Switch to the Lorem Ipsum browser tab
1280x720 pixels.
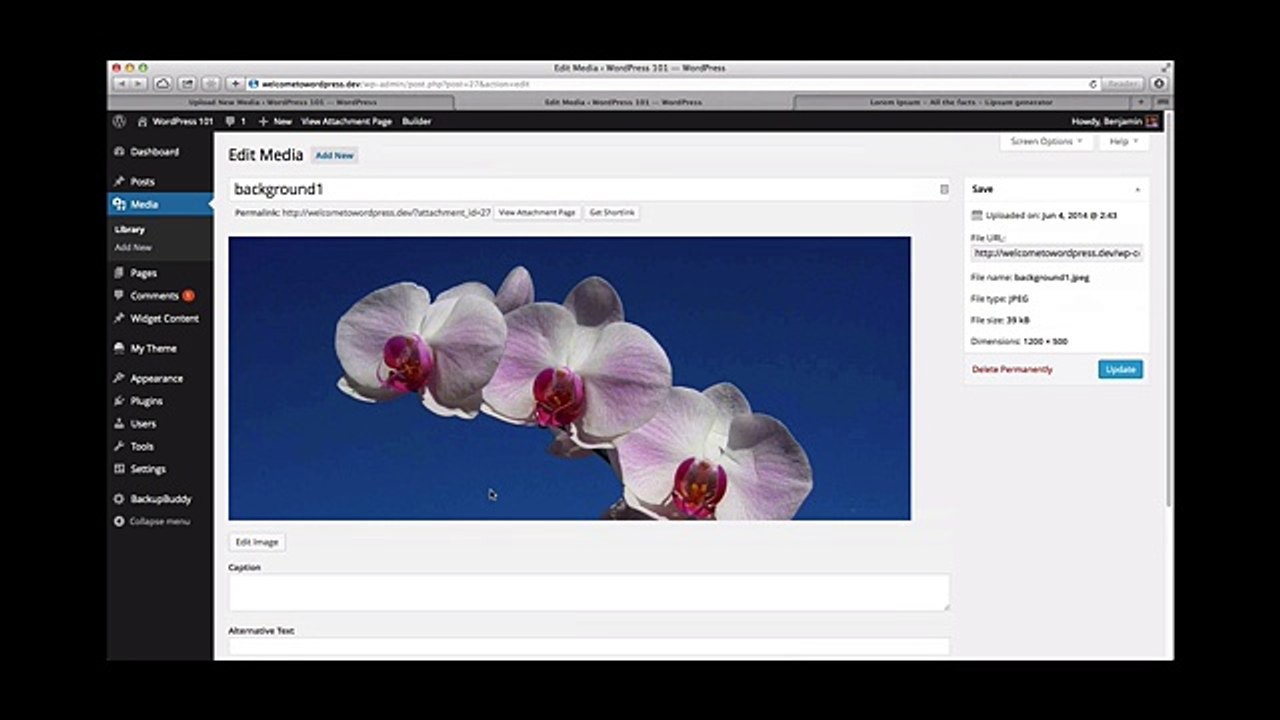point(961,102)
